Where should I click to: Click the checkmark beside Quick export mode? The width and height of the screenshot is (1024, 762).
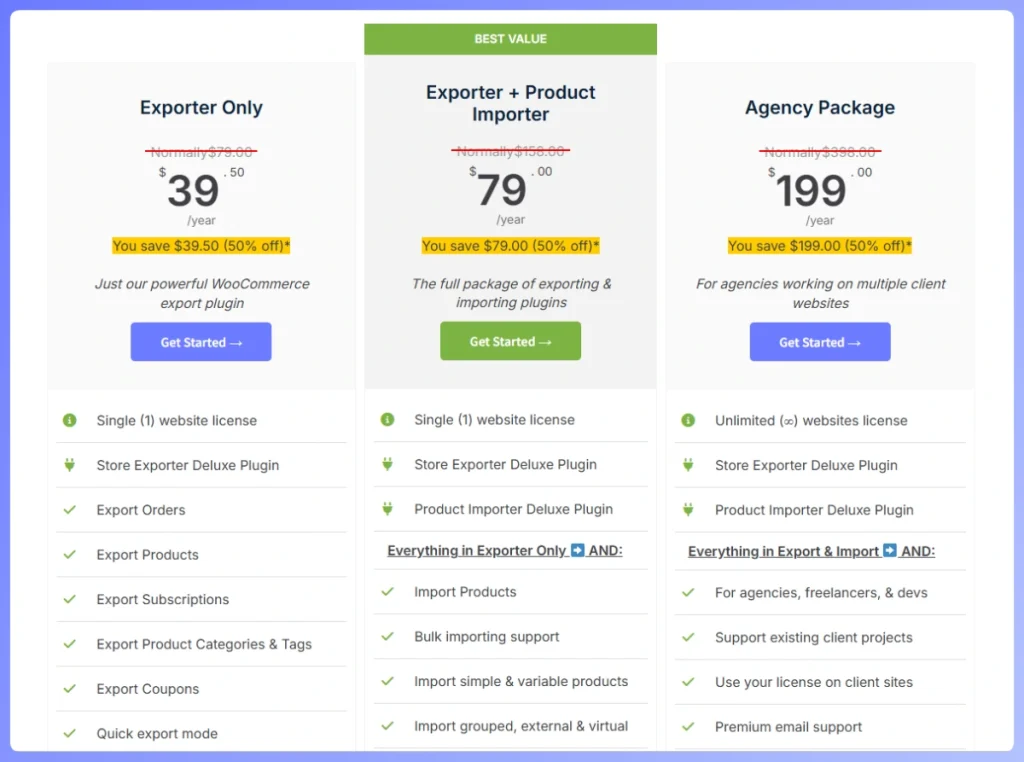click(x=68, y=733)
